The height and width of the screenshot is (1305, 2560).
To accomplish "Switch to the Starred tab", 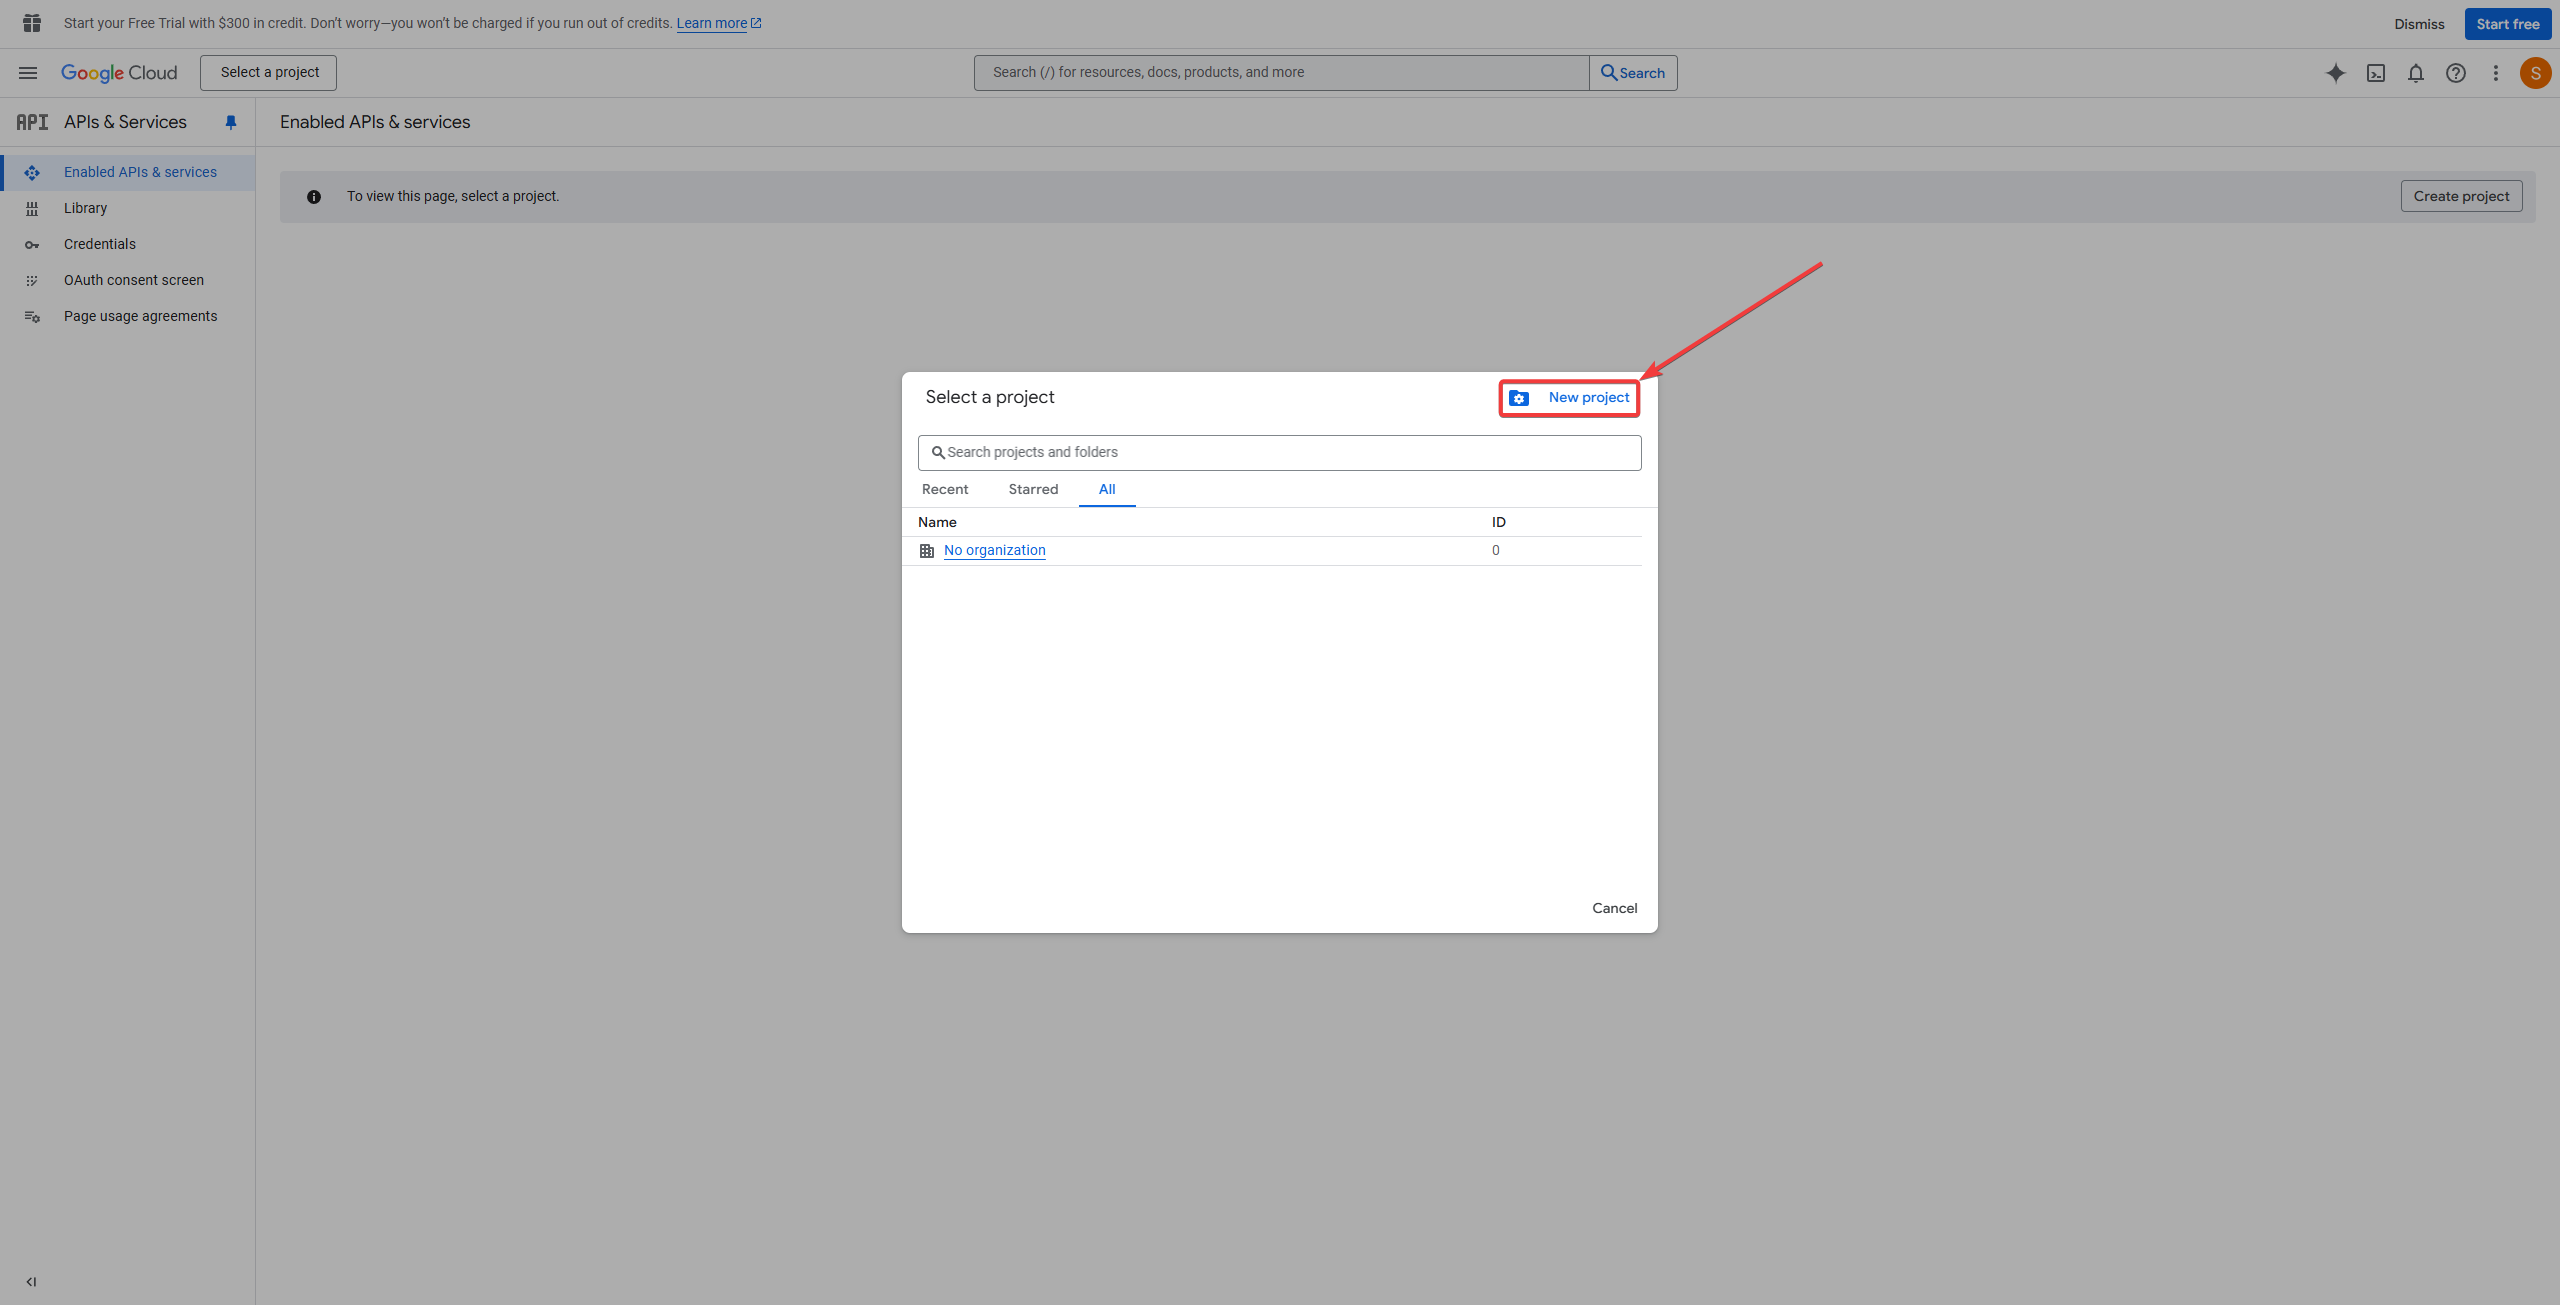I will pyautogui.click(x=1033, y=489).
